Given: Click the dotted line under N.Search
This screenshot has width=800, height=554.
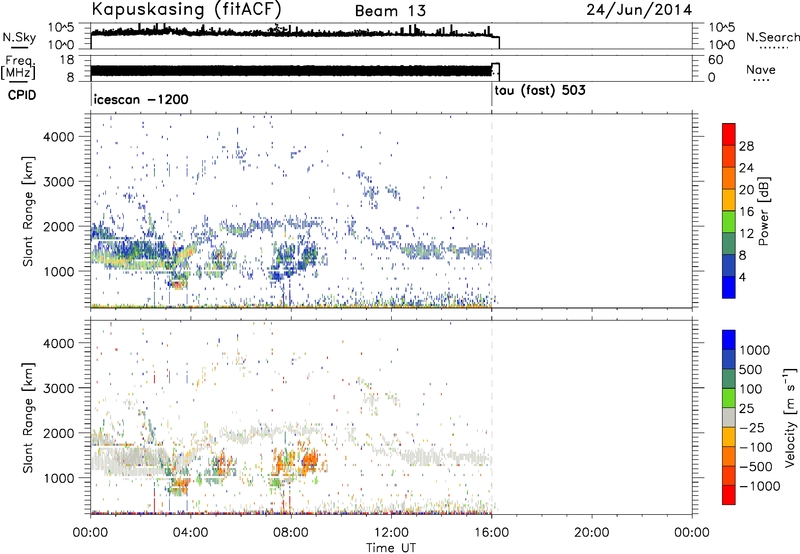Looking at the screenshot, I should point(774,48).
